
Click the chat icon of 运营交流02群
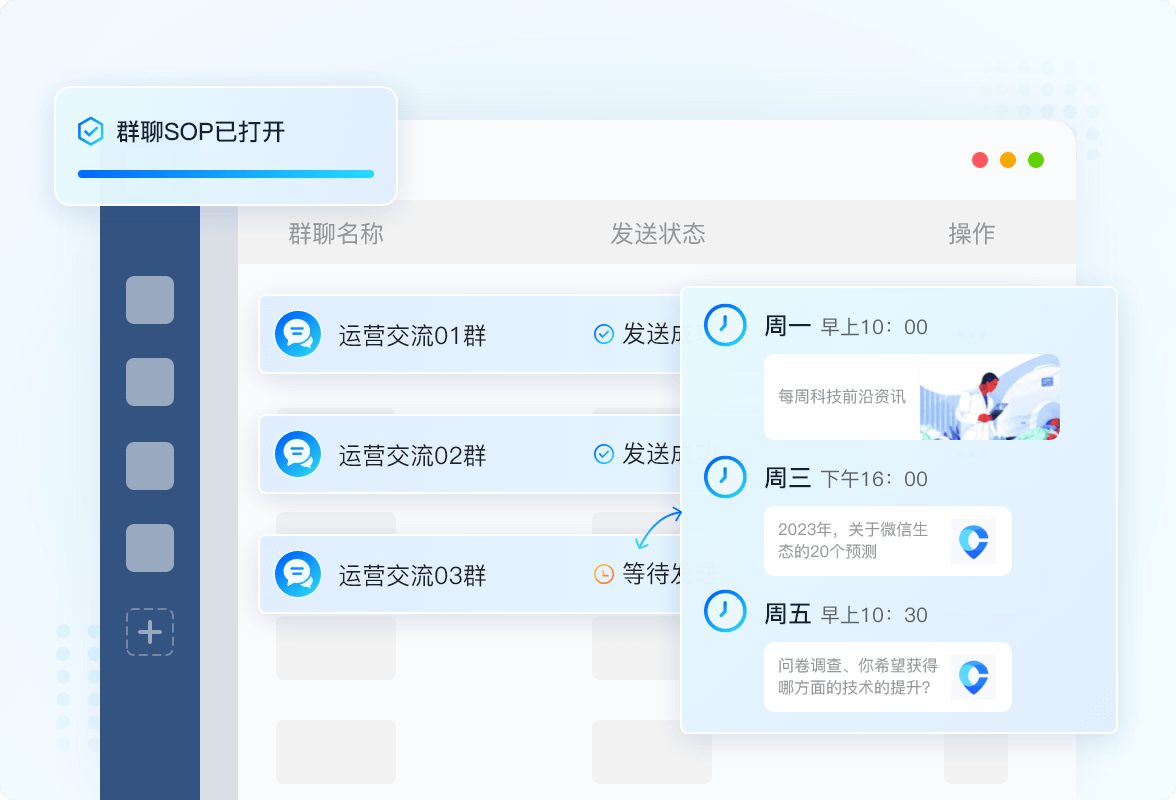(298, 454)
